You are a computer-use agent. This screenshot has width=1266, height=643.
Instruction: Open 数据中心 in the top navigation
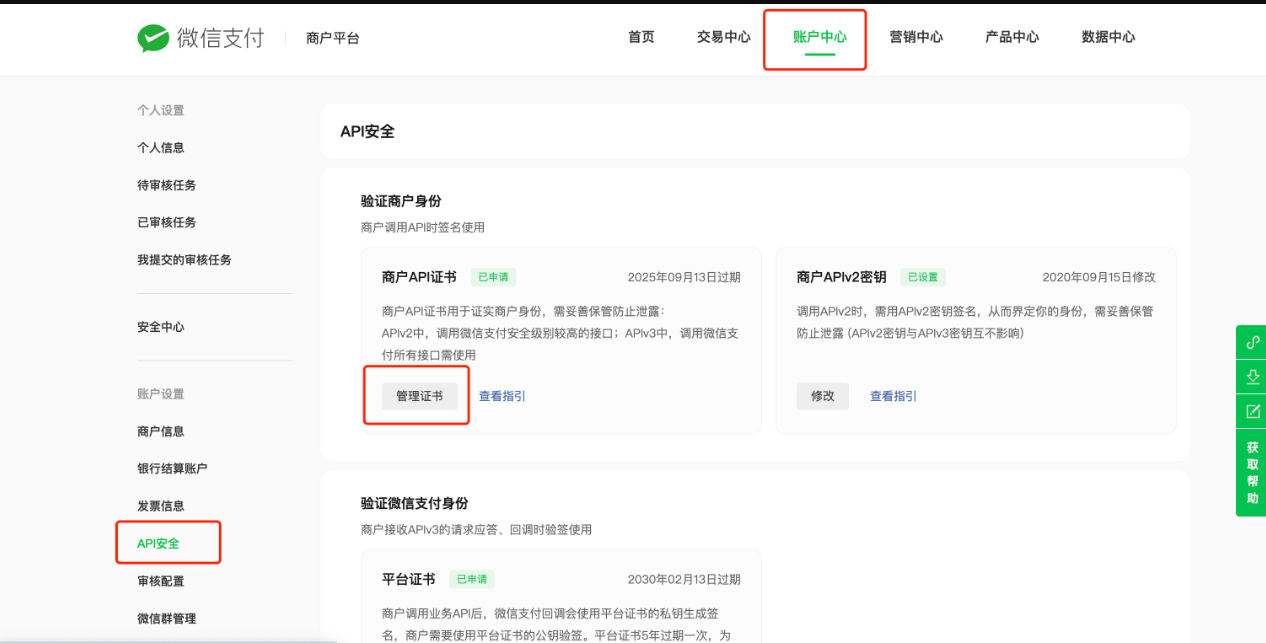coord(1108,37)
